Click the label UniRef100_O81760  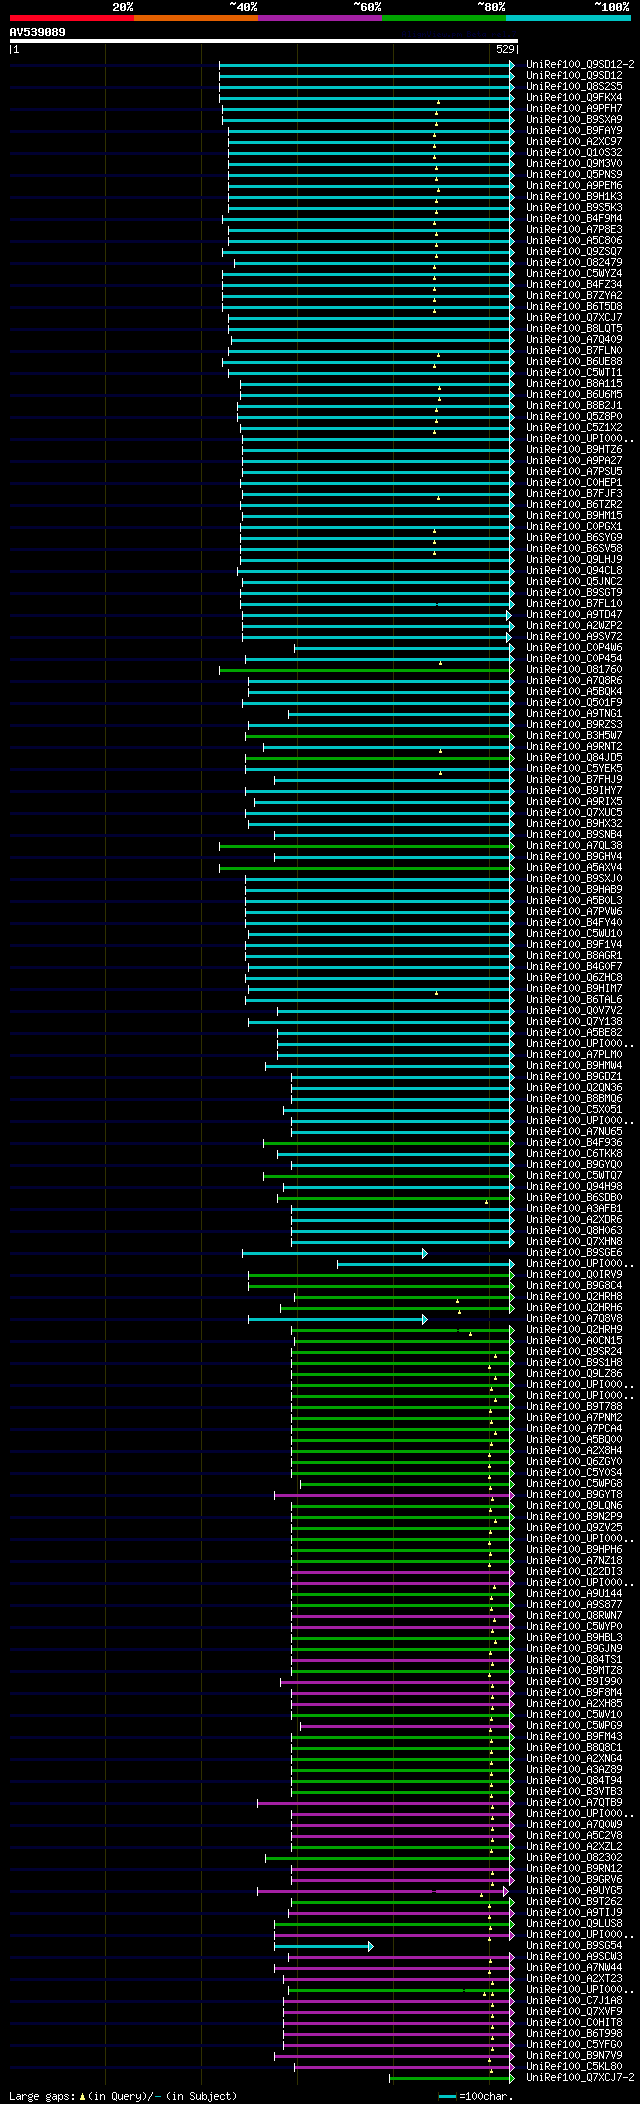coord(574,670)
